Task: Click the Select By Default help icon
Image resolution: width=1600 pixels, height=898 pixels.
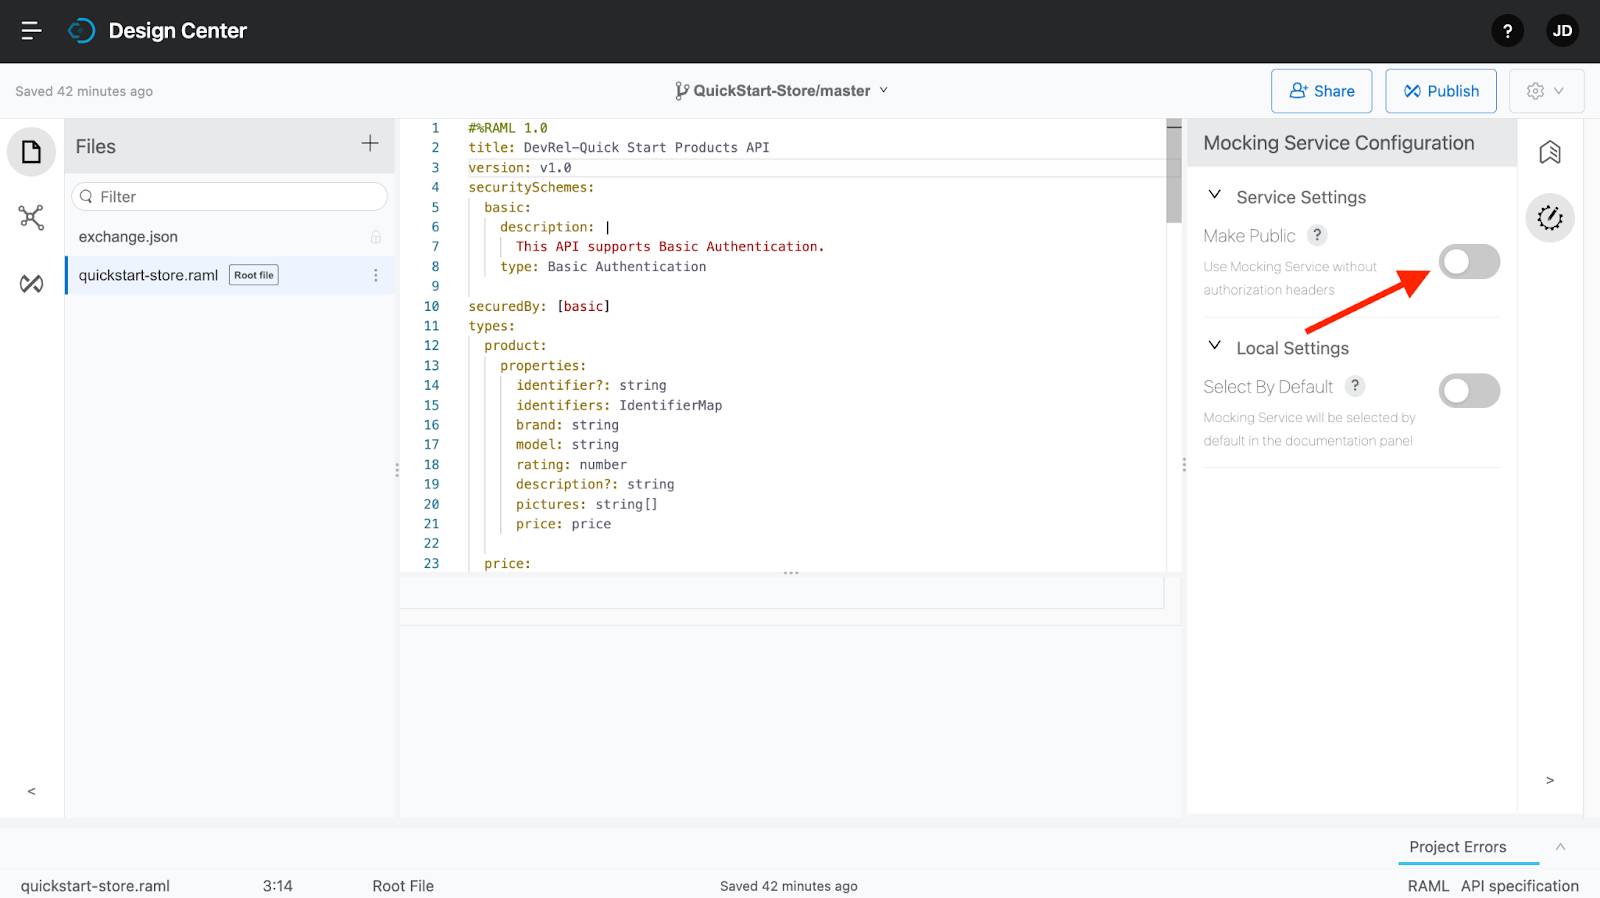Action: (1355, 386)
